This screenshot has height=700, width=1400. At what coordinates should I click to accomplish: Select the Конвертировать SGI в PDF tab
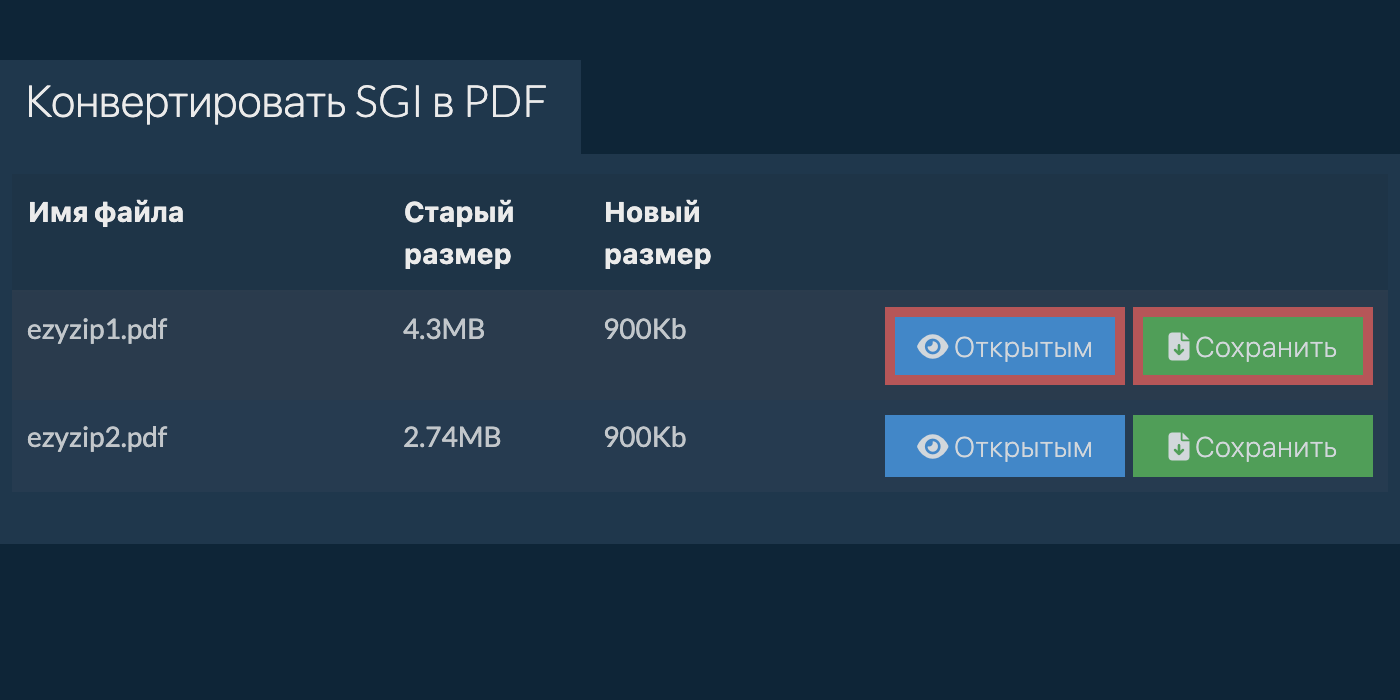coord(287,104)
